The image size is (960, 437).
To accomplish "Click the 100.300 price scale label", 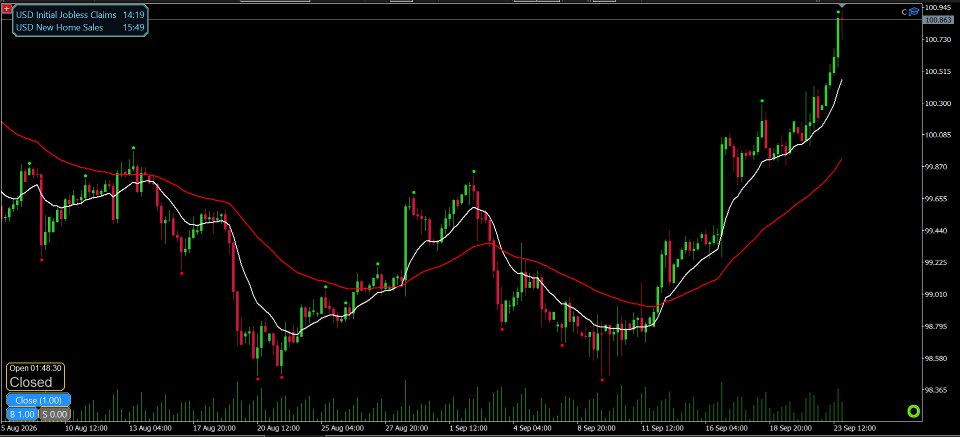I will click(x=937, y=103).
